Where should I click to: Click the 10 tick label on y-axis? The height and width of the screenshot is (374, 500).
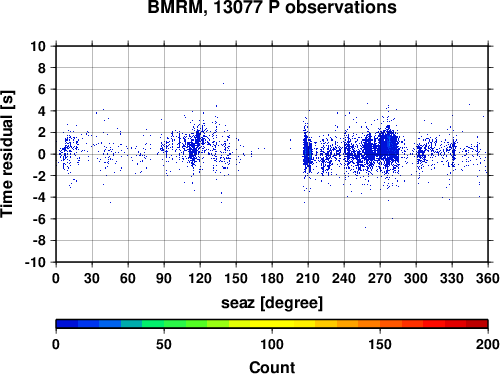(38, 46)
